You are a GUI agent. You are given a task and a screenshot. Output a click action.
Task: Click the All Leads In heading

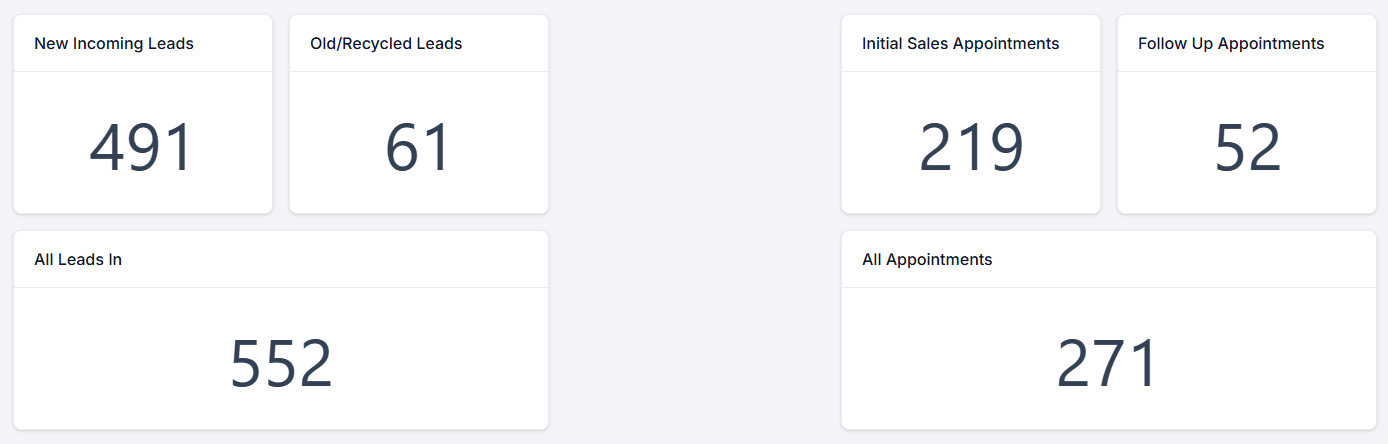tap(78, 260)
